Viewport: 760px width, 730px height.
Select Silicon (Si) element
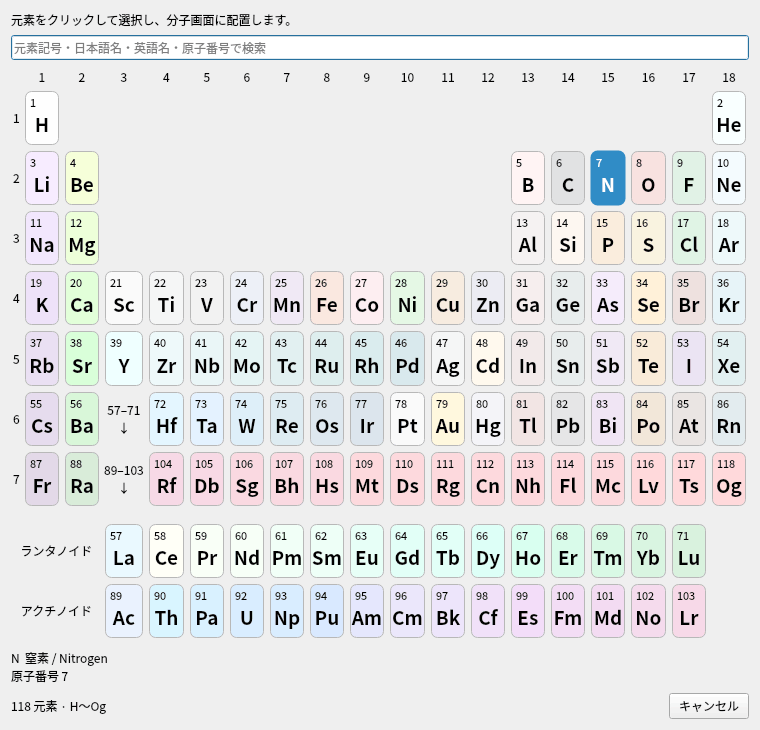568,238
